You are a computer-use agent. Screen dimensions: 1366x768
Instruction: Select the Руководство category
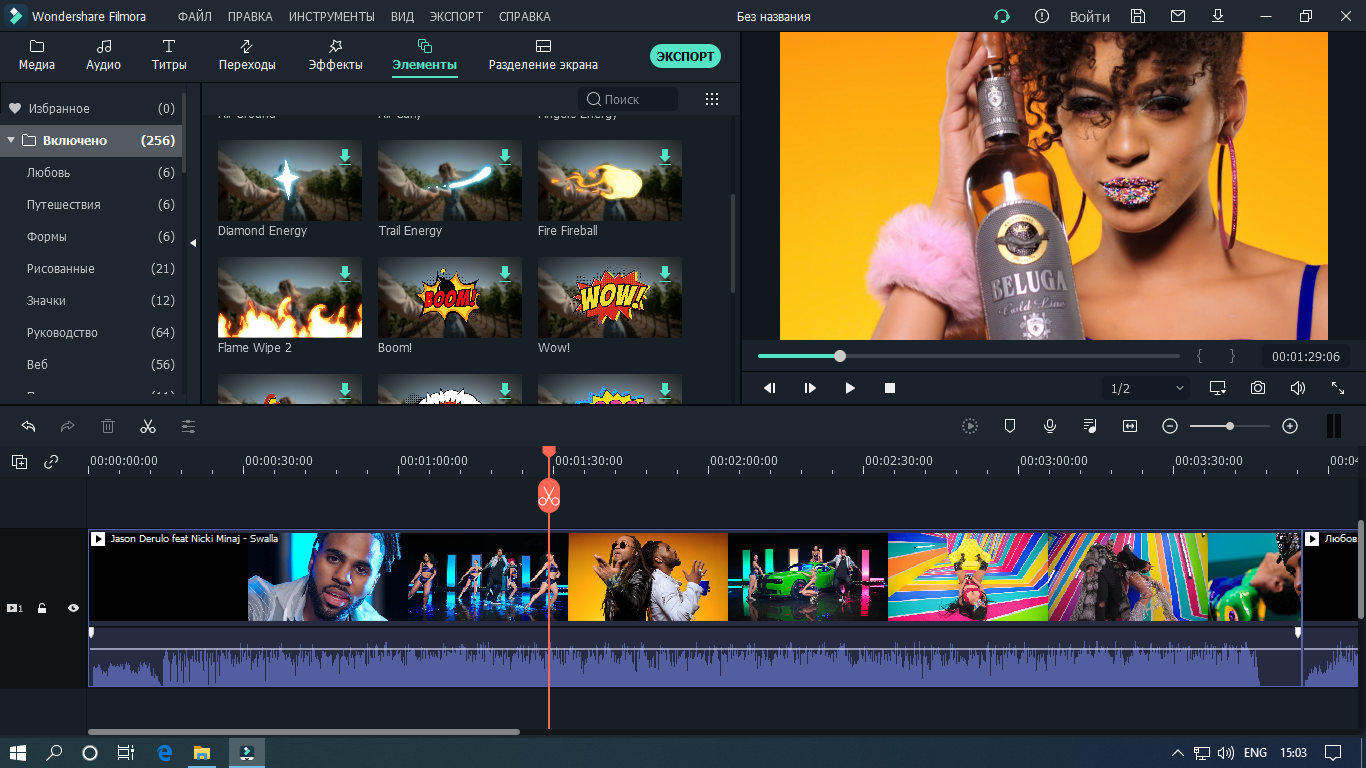(91, 332)
